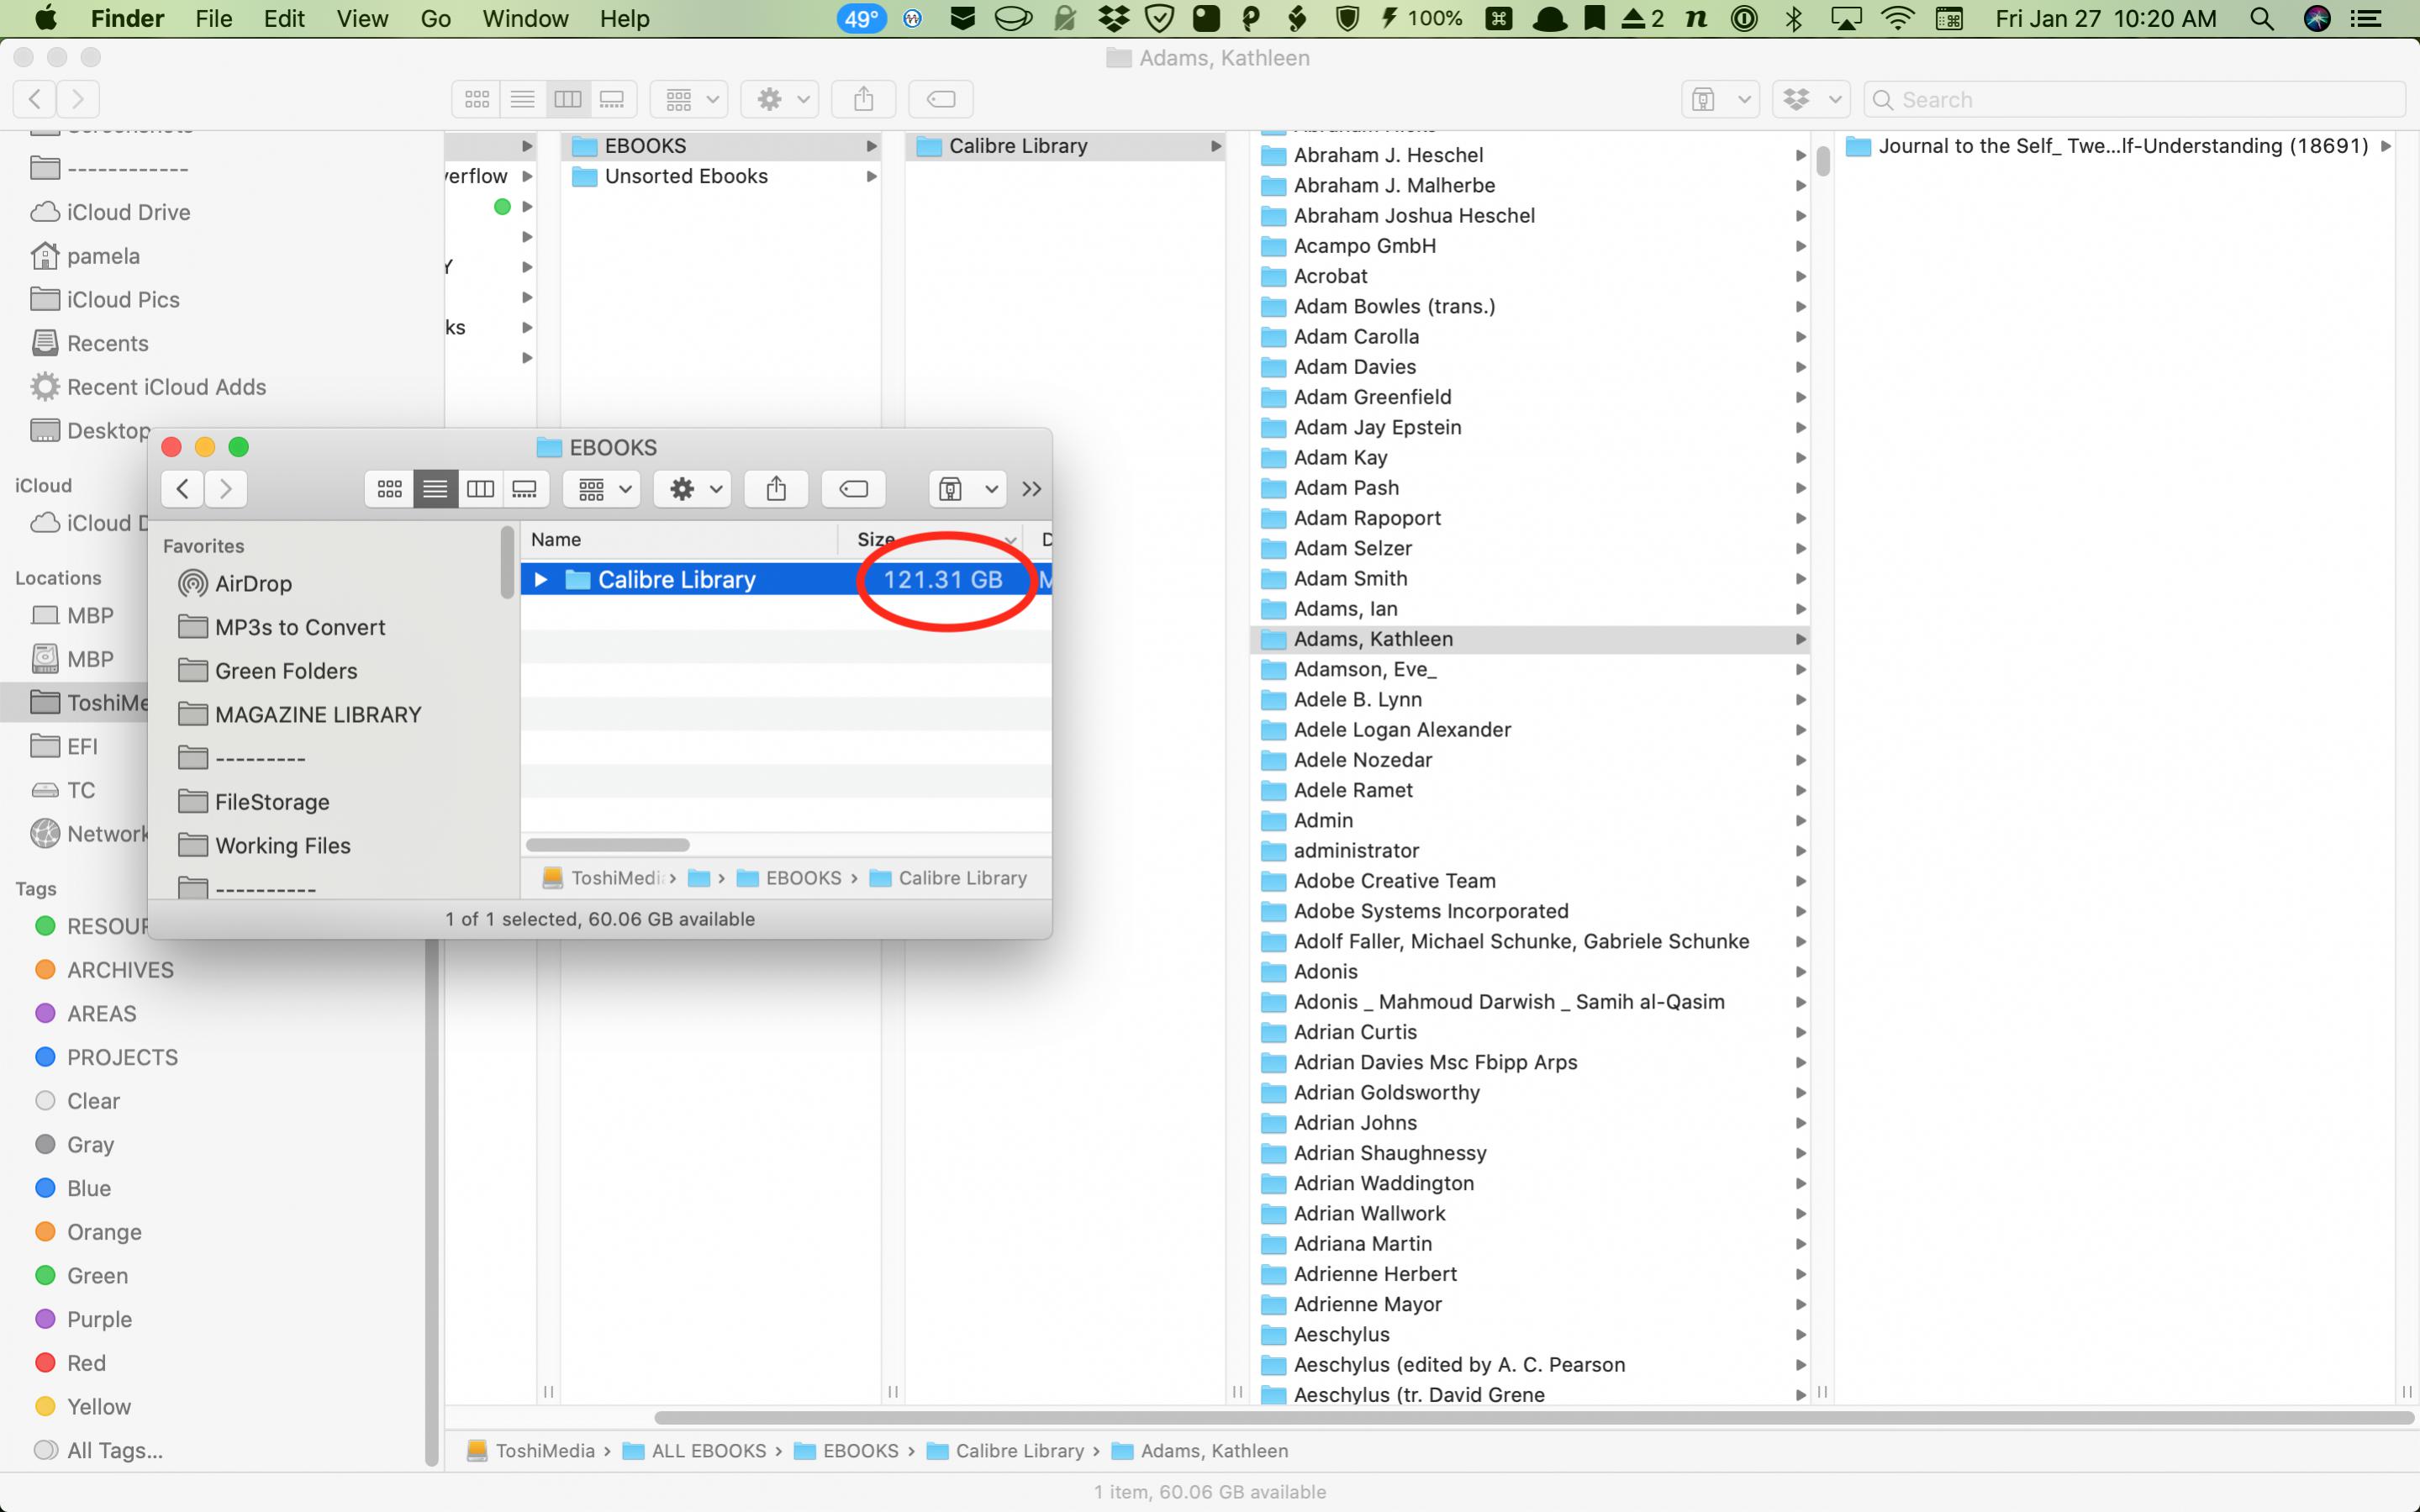Switch EBOOKS window to list view
The width and height of the screenshot is (2420, 1512).
[435, 489]
